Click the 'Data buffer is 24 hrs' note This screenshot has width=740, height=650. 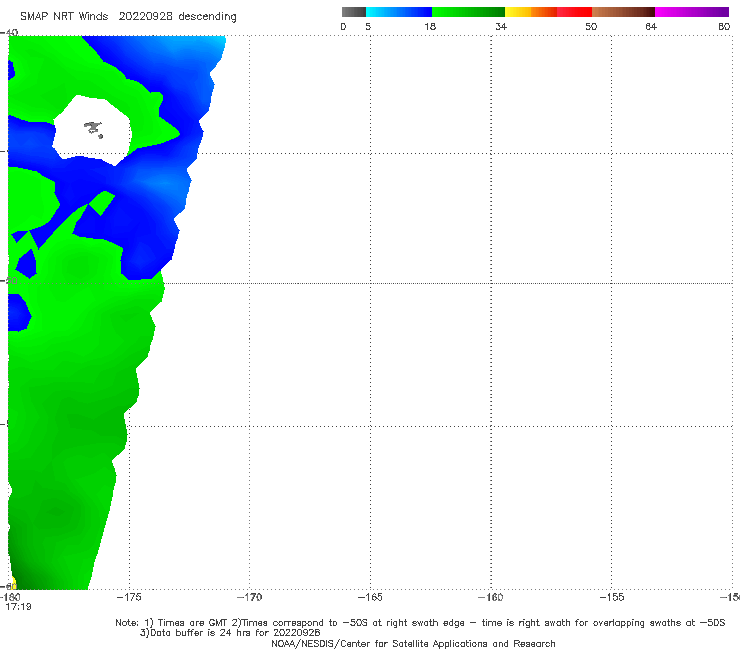[x=230, y=633]
